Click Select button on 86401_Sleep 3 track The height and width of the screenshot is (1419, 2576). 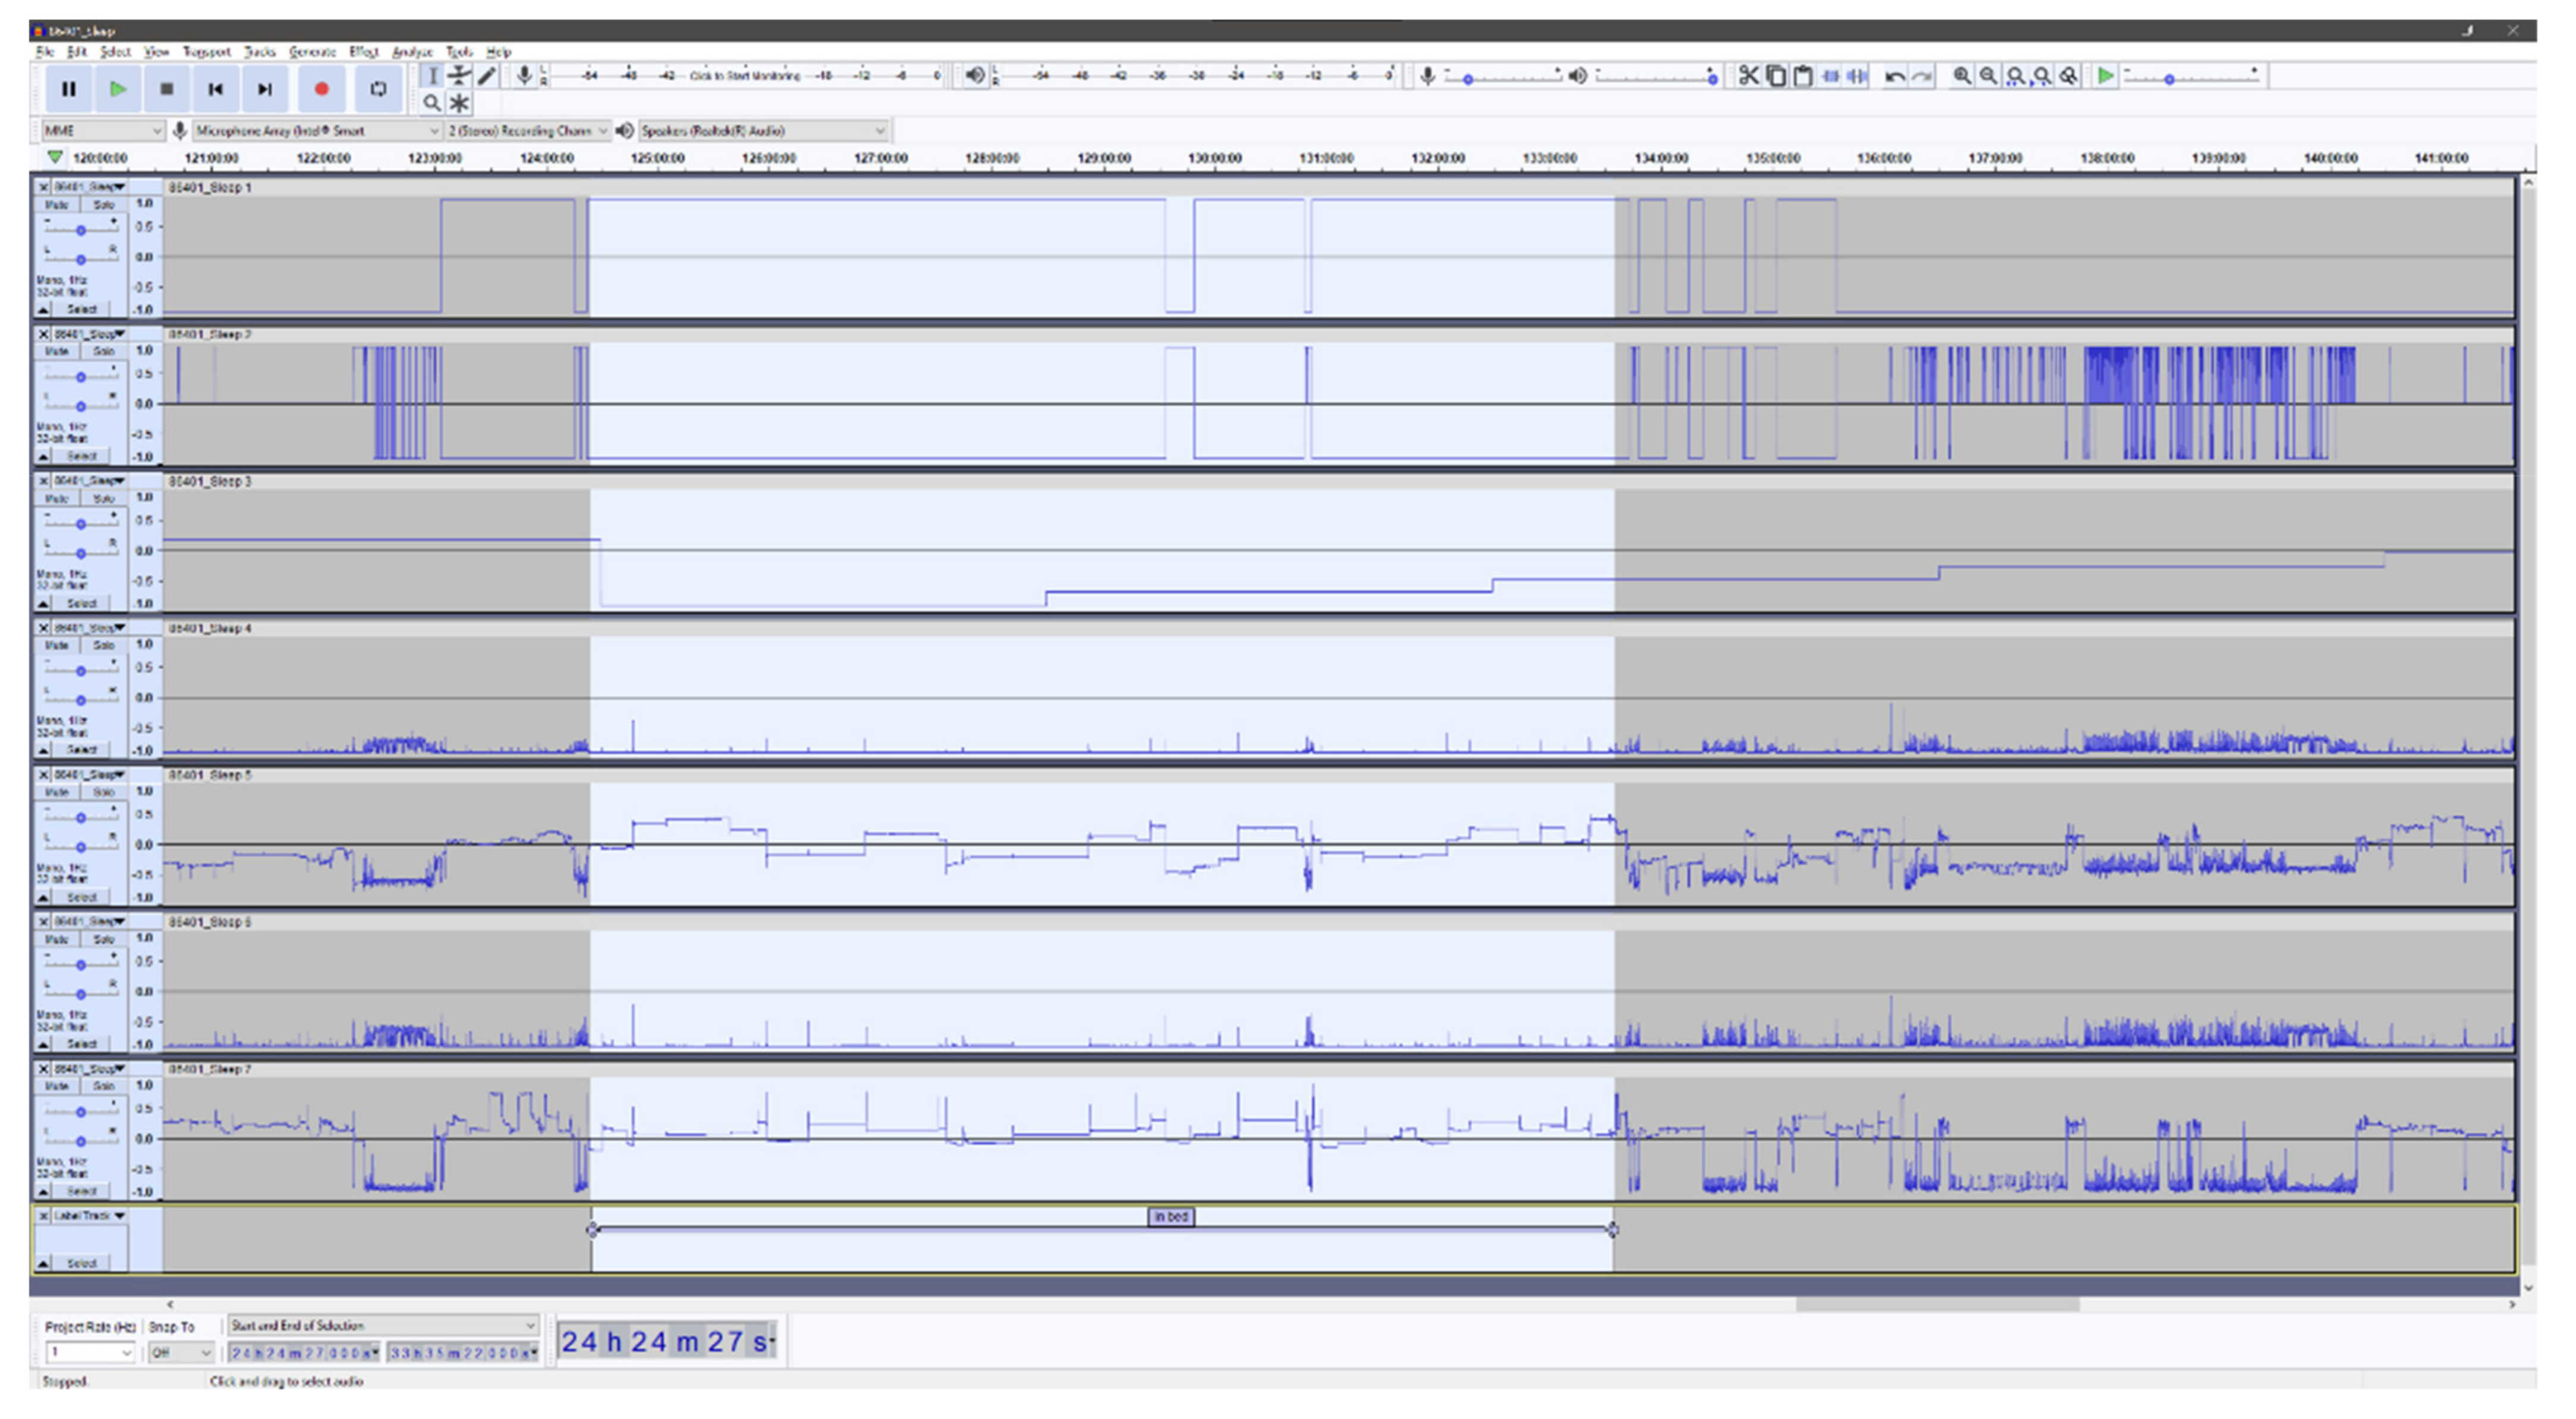pos(81,603)
